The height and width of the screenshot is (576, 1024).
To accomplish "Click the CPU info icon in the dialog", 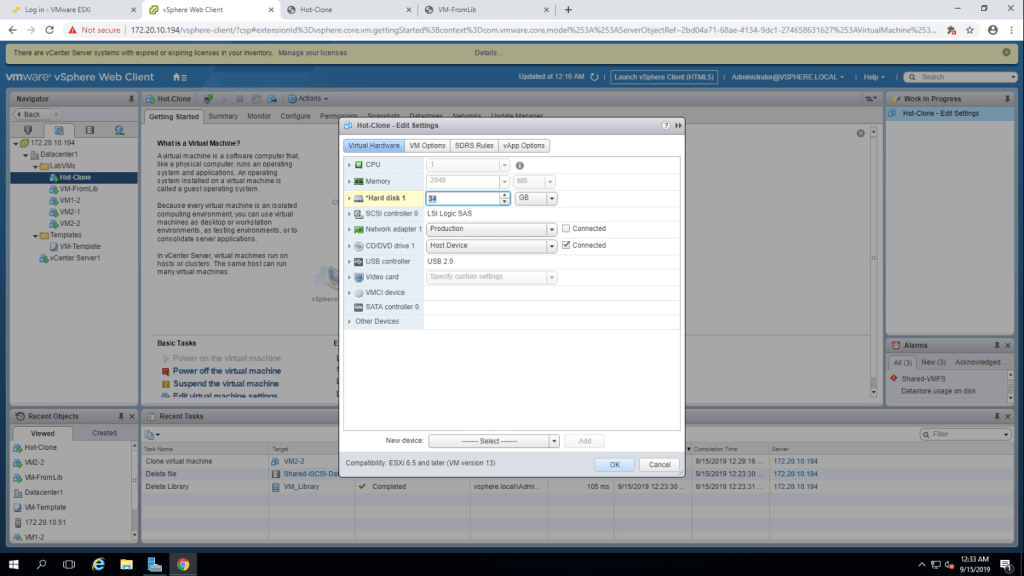I will click(x=520, y=165).
